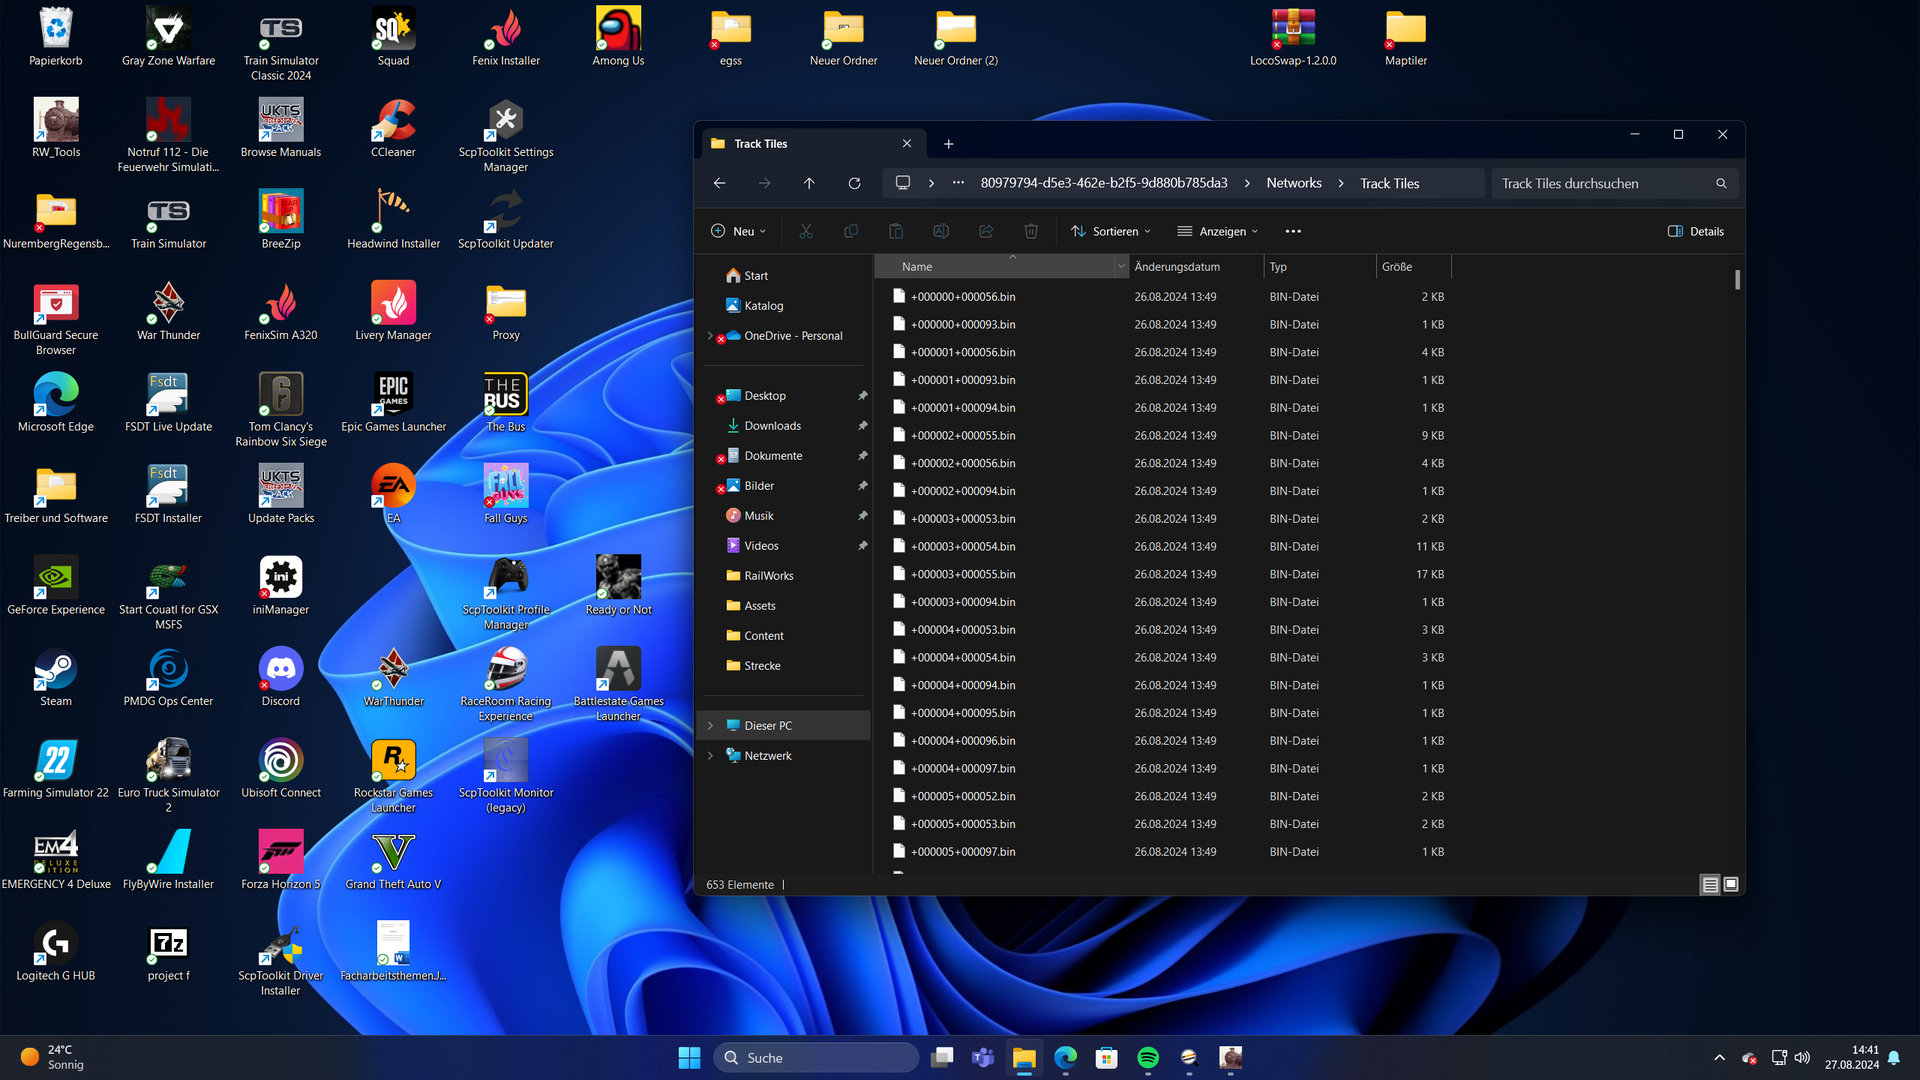Unpin Bilder from quick access
Screen dimensions: 1920x1080
(862, 486)
